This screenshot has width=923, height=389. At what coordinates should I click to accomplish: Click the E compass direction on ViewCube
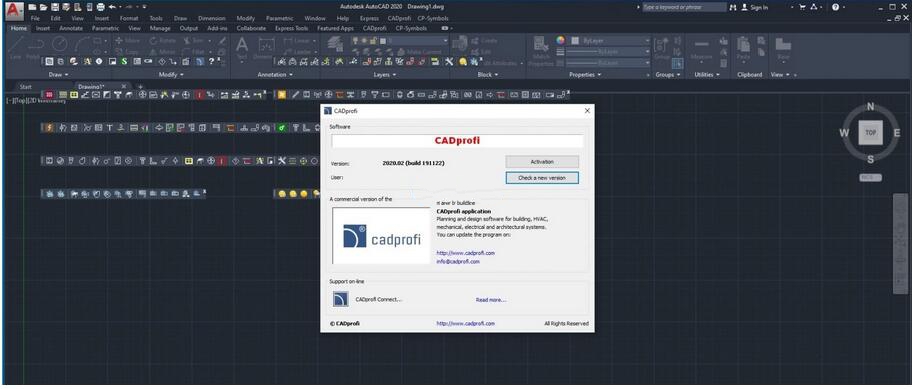tap(897, 133)
